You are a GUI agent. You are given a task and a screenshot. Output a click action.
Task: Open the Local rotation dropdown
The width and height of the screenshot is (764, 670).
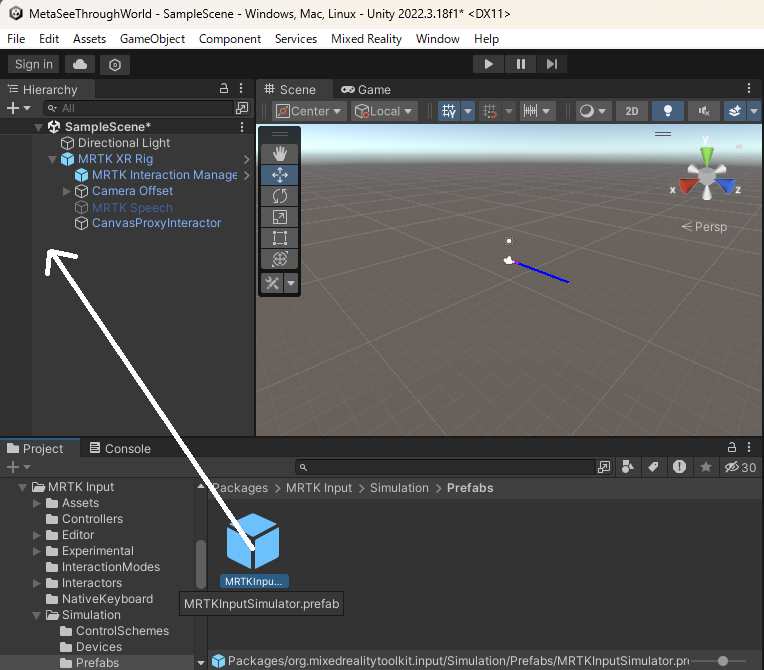tap(383, 111)
